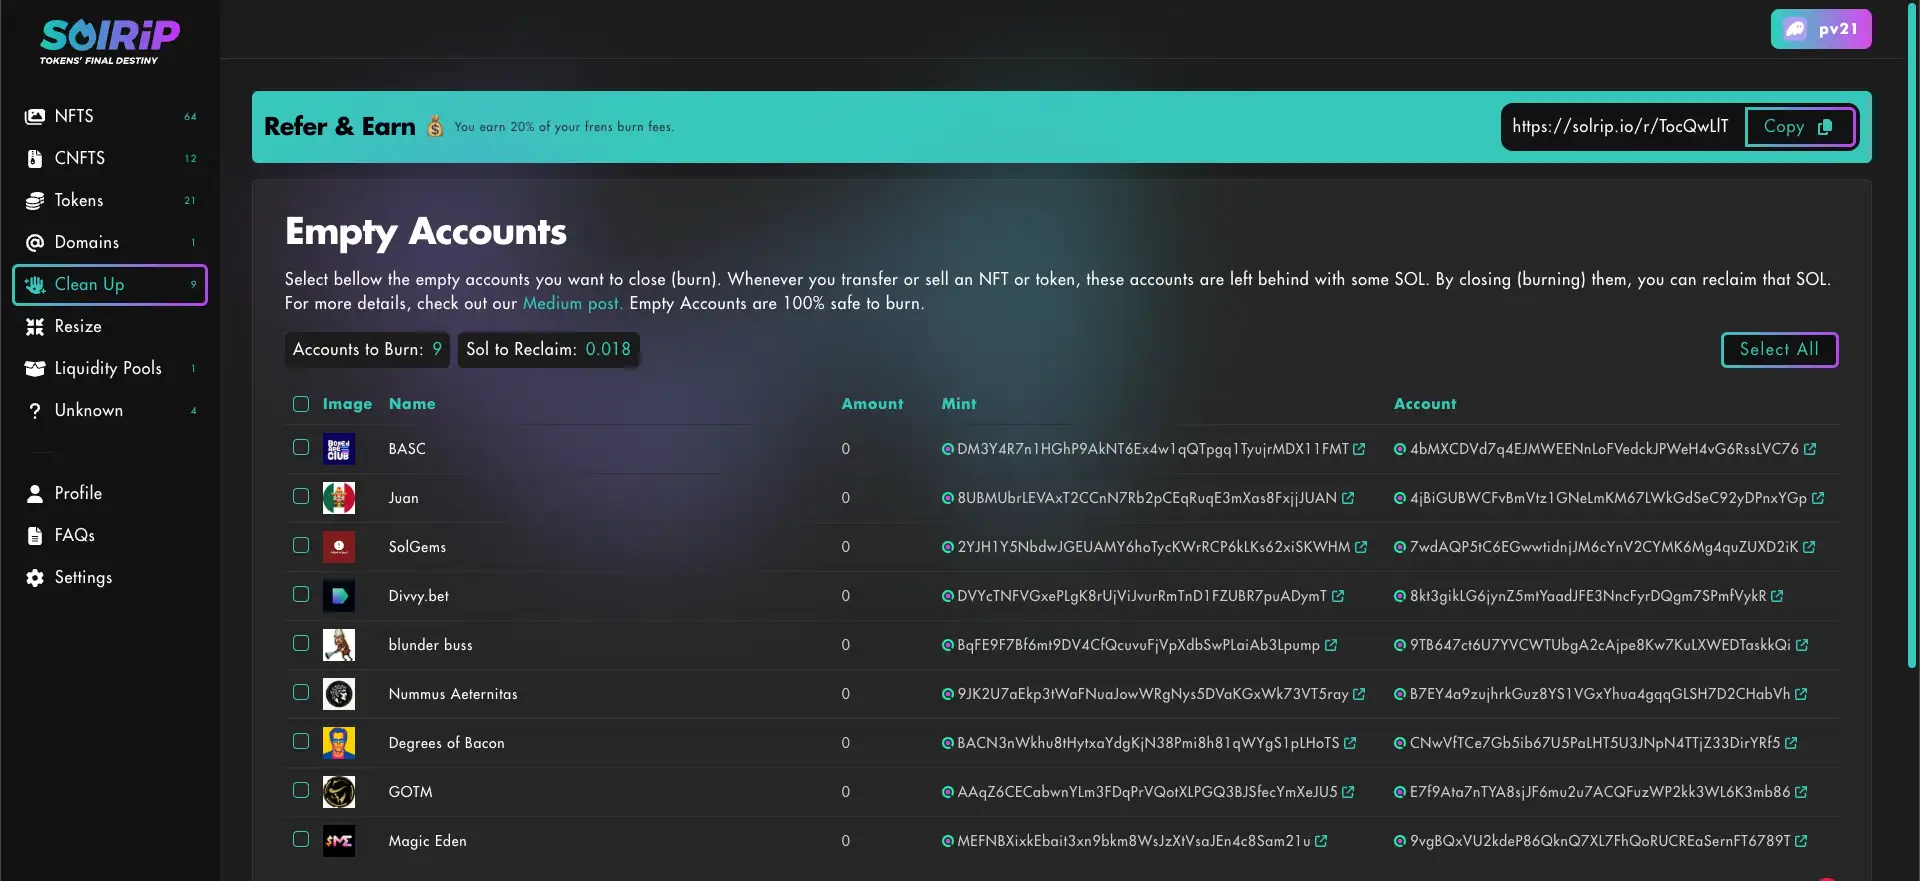Viewport: 1920px width, 881px height.
Task: Click the Divvy.bet token image
Action: [x=339, y=596]
